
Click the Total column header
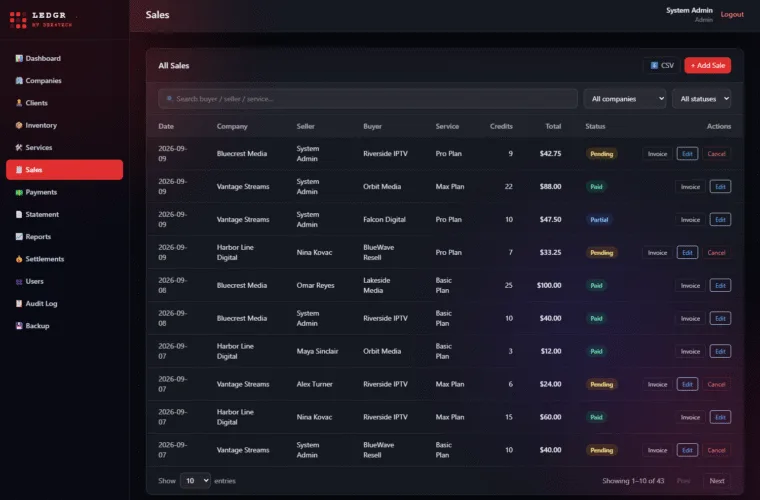click(553, 126)
